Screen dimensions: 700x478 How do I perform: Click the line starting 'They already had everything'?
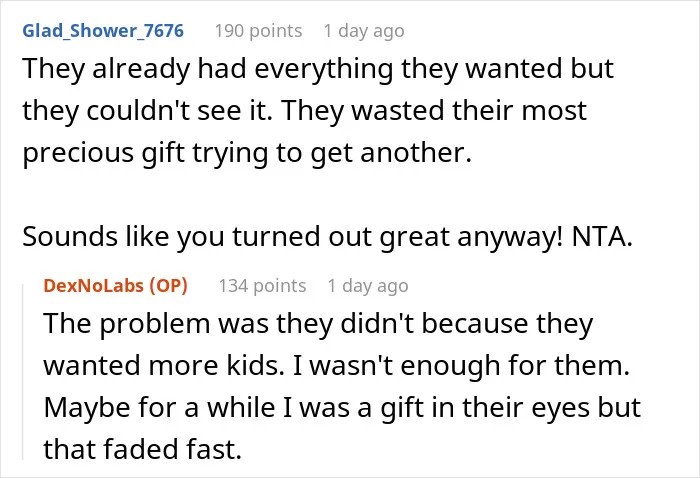(x=318, y=69)
